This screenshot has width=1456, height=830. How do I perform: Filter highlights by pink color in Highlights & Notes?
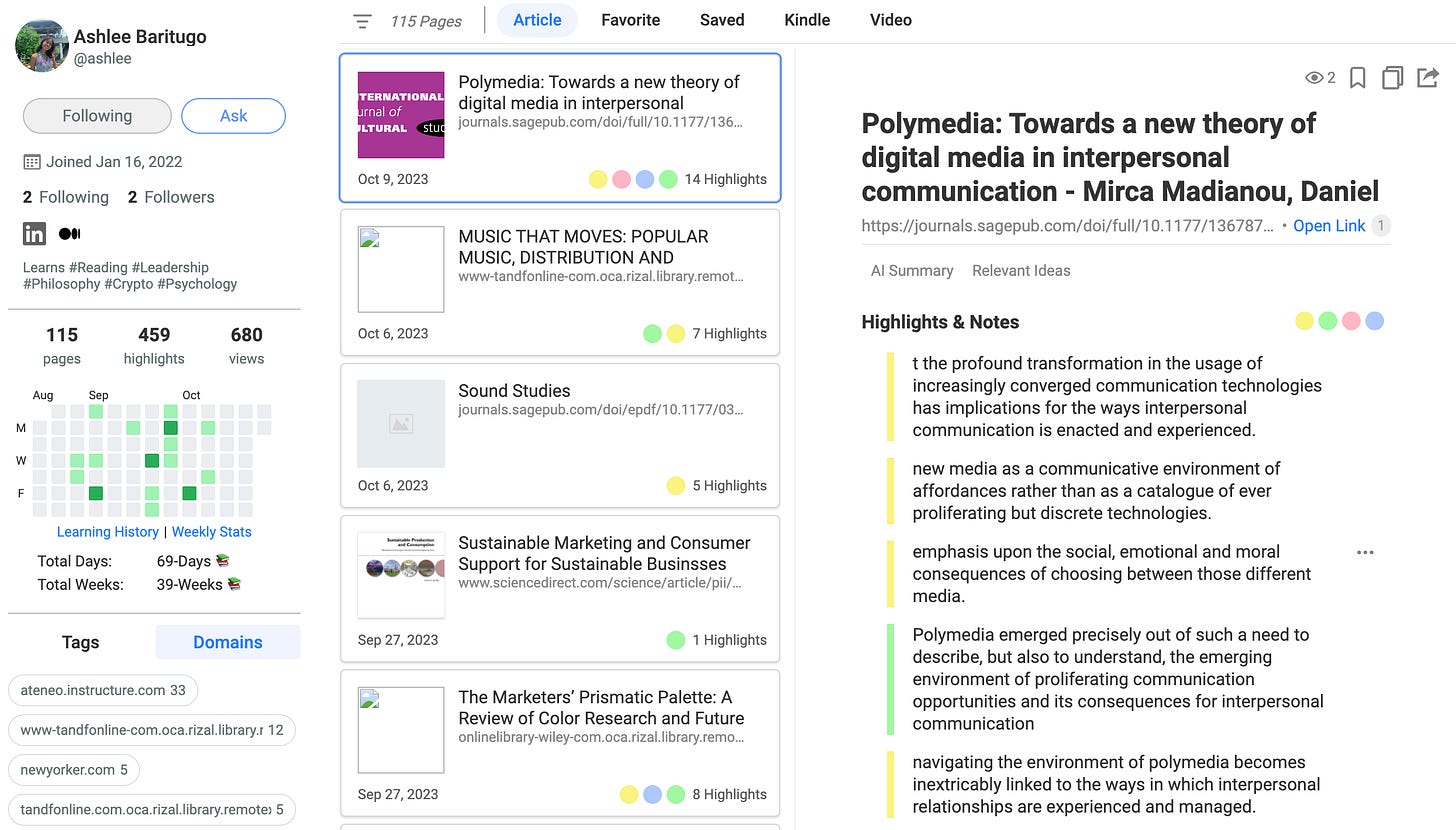1351,321
